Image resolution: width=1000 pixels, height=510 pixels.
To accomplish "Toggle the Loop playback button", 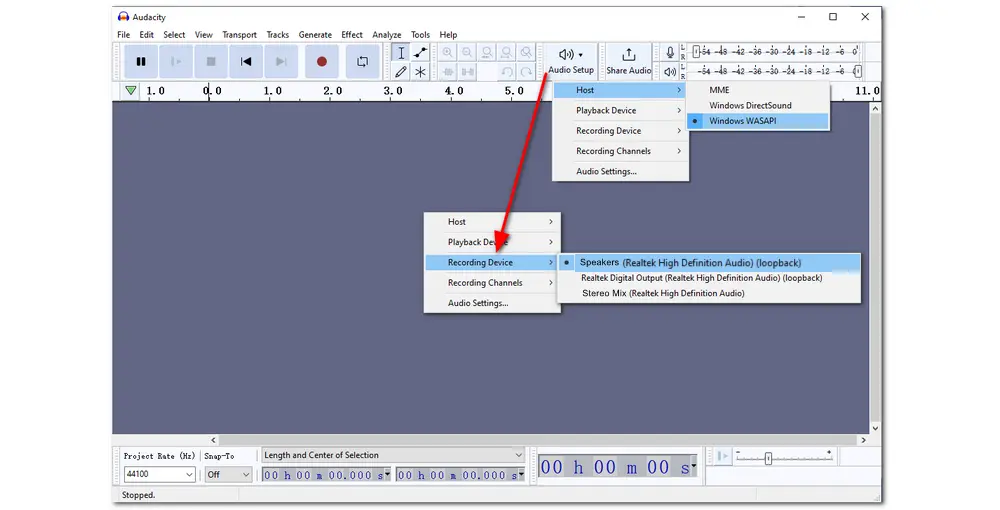I will [x=362, y=62].
